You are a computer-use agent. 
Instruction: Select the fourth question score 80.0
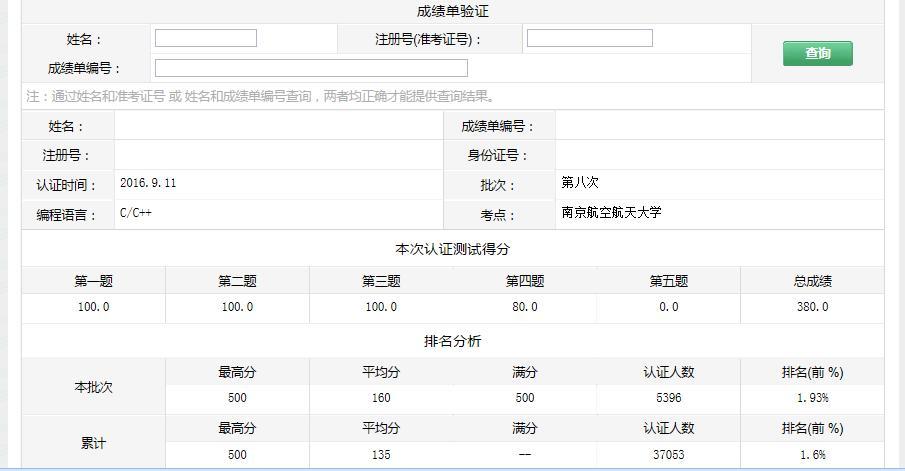[x=525, y=307]
